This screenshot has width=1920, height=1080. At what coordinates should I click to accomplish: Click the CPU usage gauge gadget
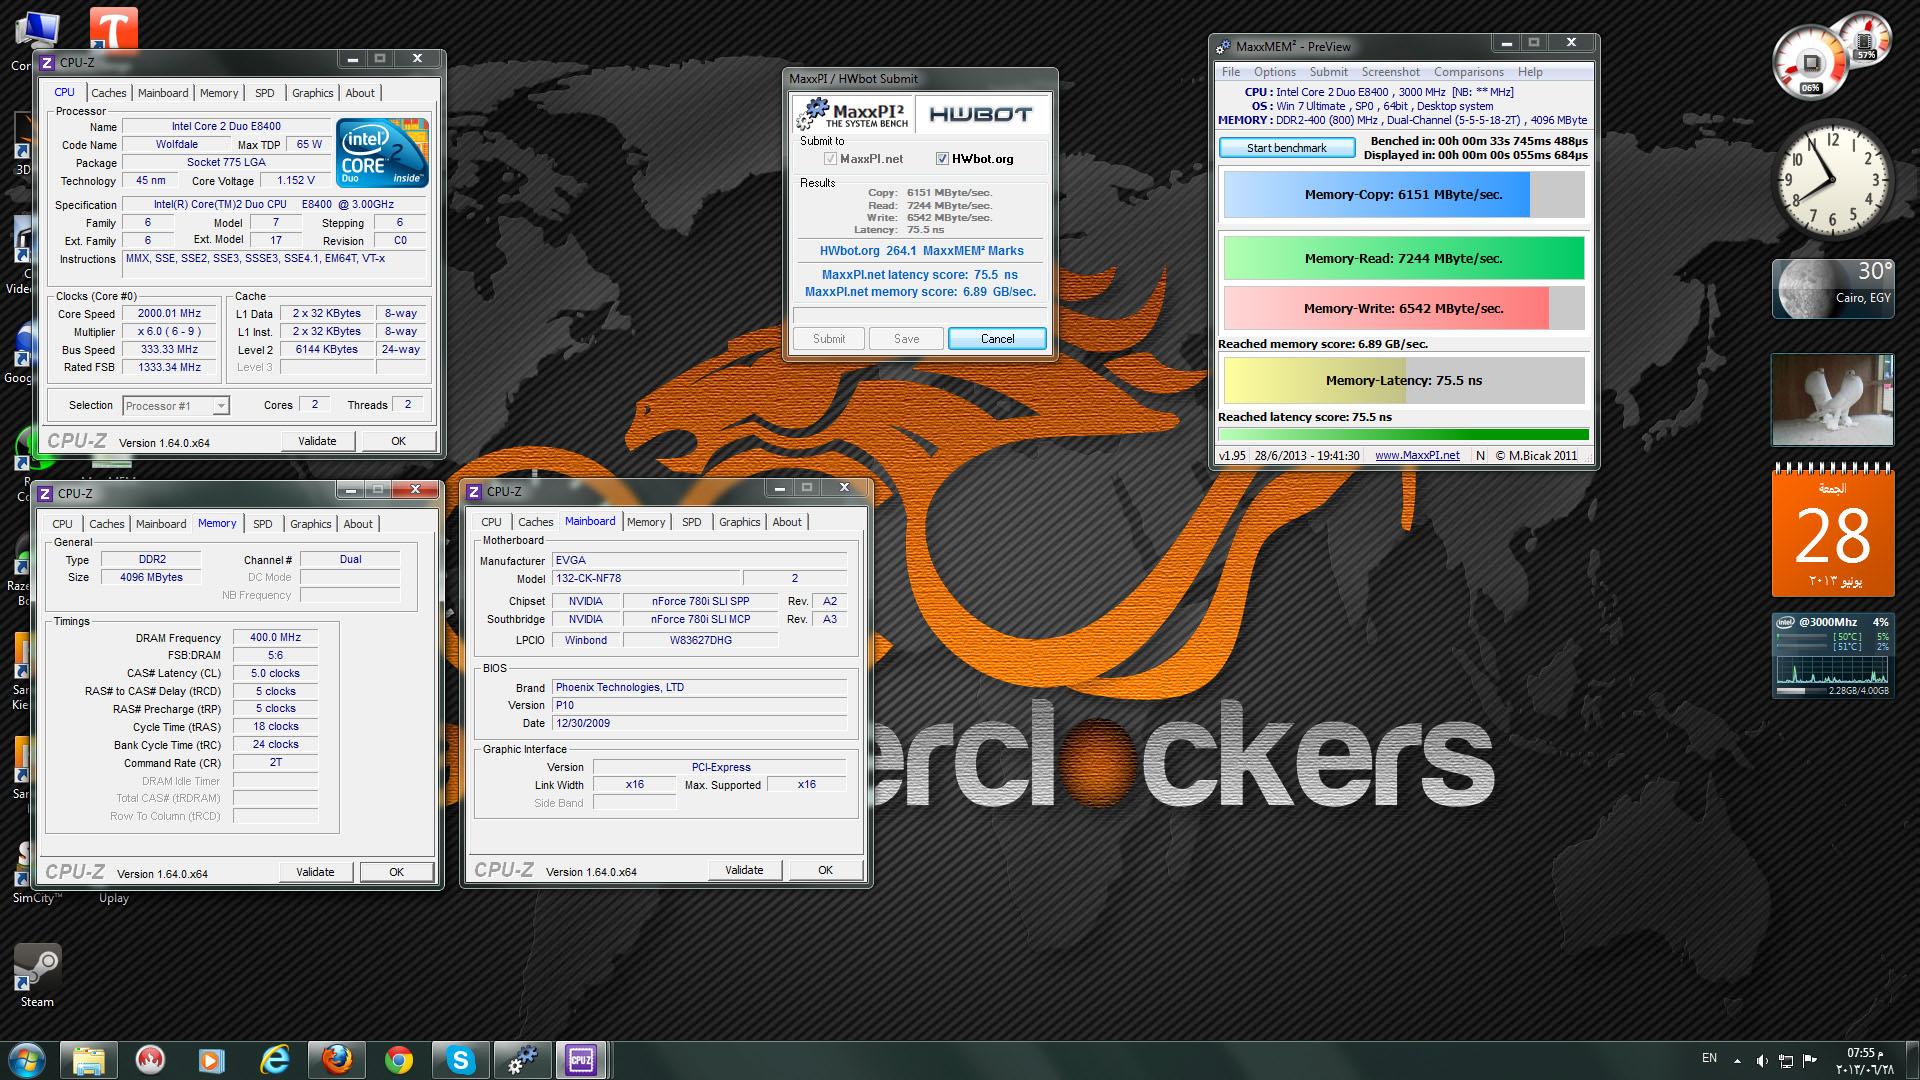(x=1811, y=64)
